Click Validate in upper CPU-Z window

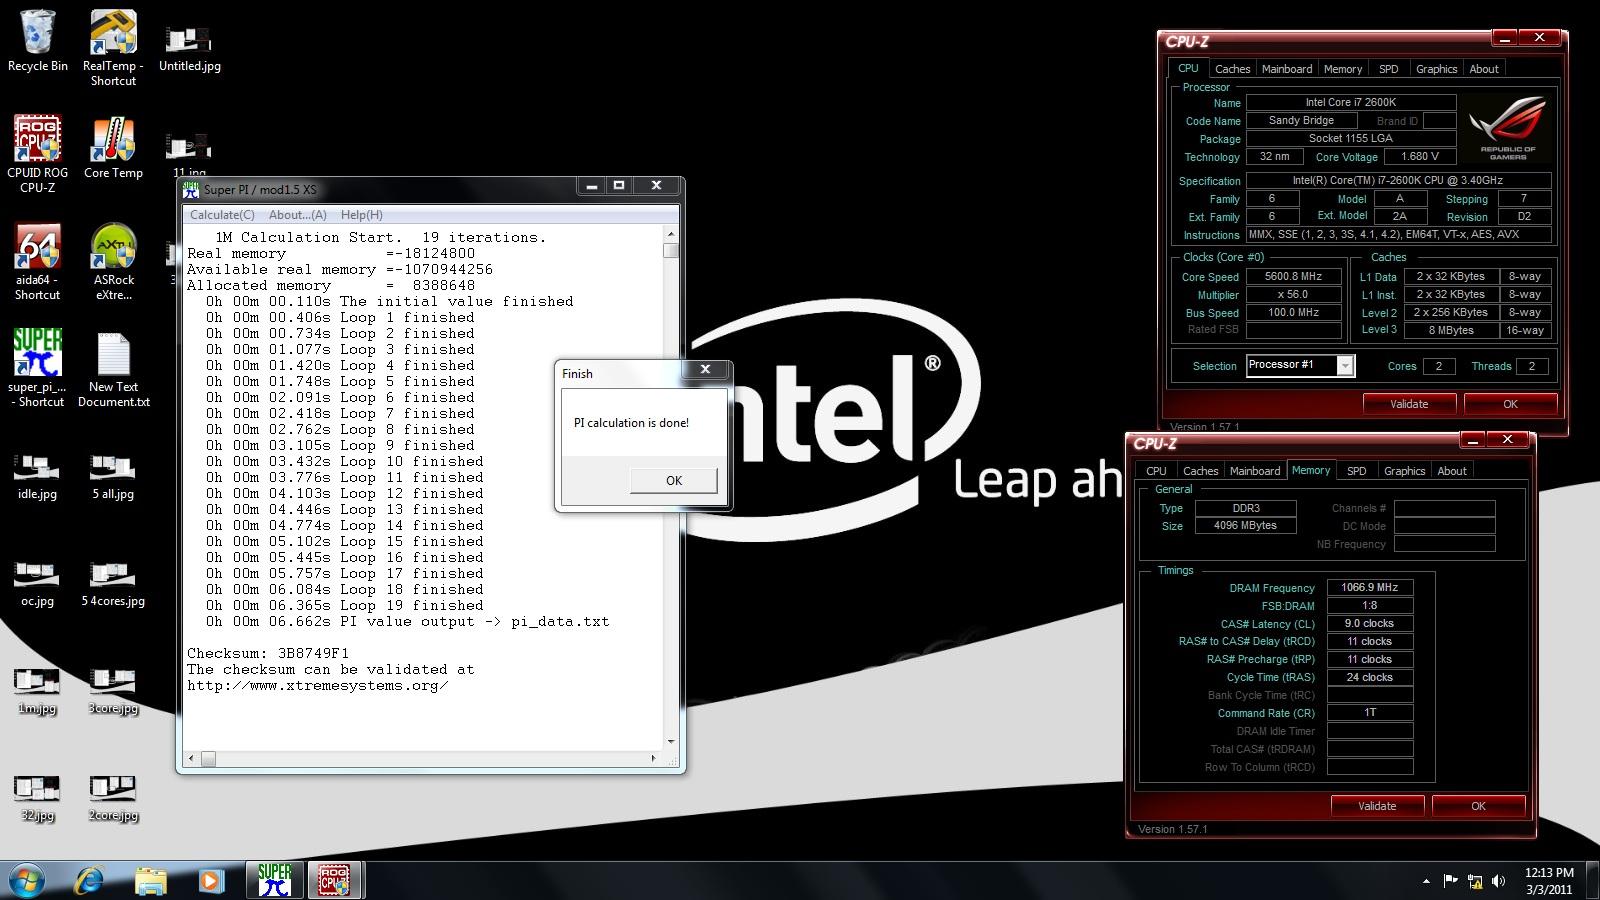click(1408, 404)
